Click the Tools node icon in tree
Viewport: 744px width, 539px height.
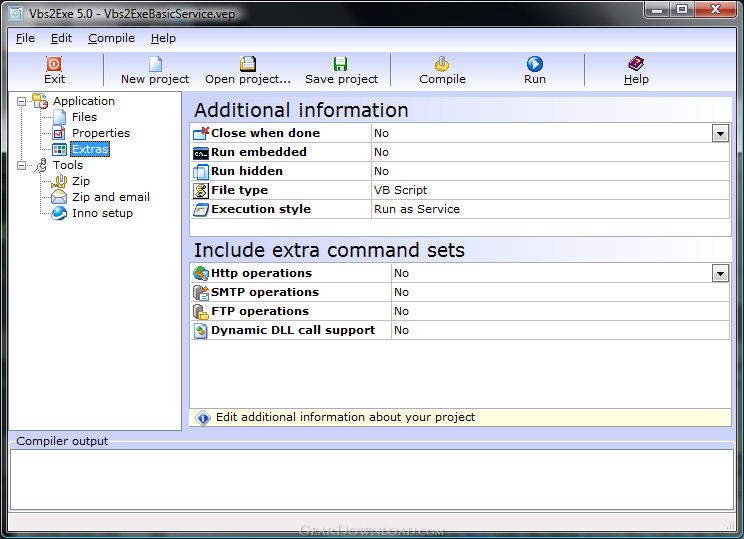click(x=41, y=165)
